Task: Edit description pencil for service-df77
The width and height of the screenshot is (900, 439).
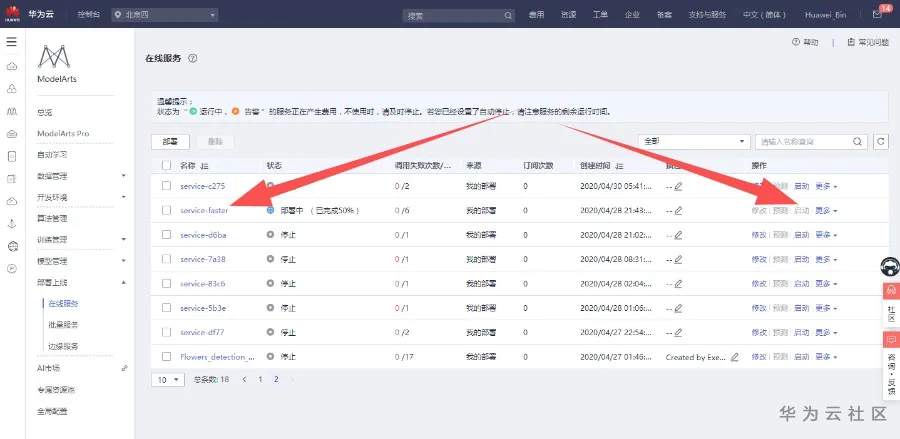Action: [x=678, y=333]
